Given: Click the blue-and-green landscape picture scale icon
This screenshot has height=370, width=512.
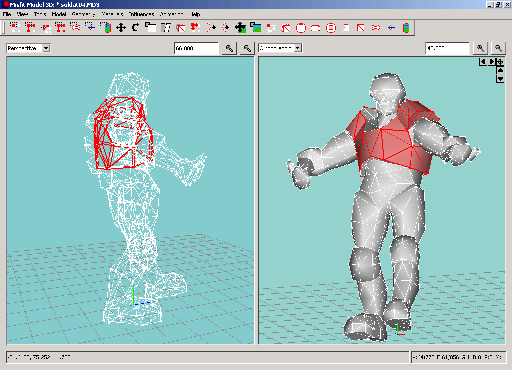Looking at the screenshot, I should coord(256,27).
